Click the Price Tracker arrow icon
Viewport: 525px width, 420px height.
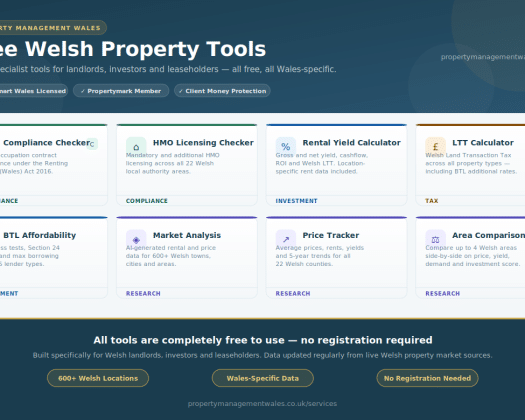point(286,240)
